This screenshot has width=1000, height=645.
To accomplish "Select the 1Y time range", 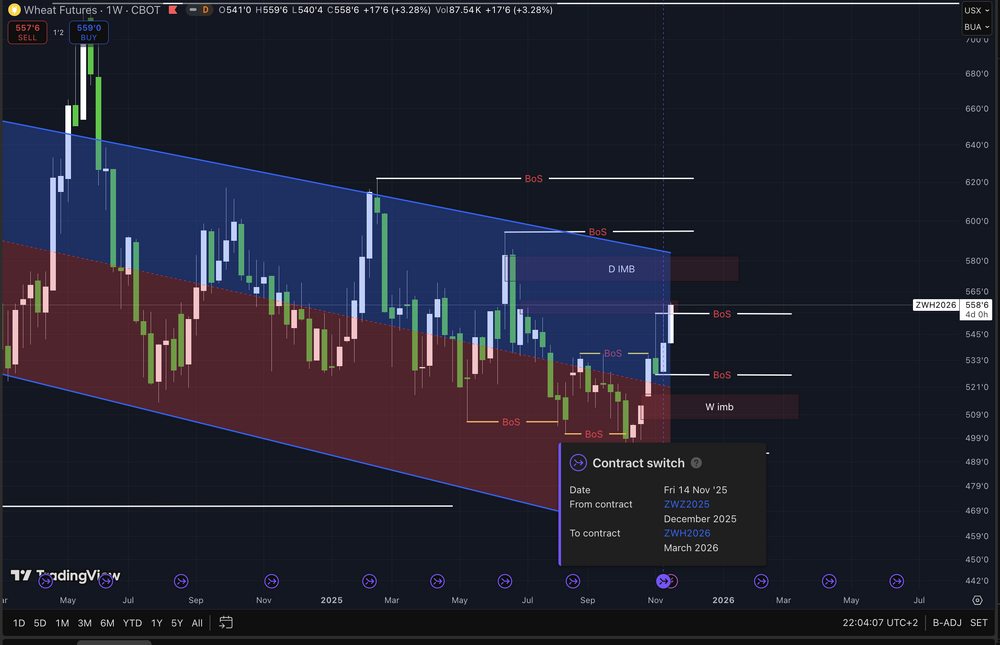I will click(156, 623).
